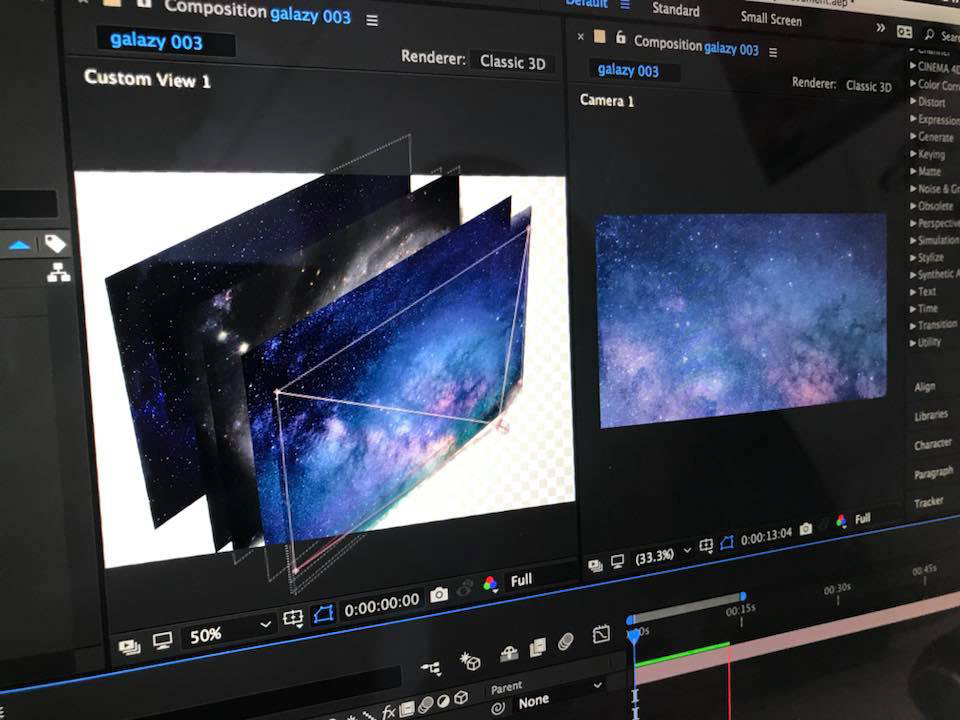The image size is (960, 720).
Task: Open the Character panel
Action: [932, 444]
